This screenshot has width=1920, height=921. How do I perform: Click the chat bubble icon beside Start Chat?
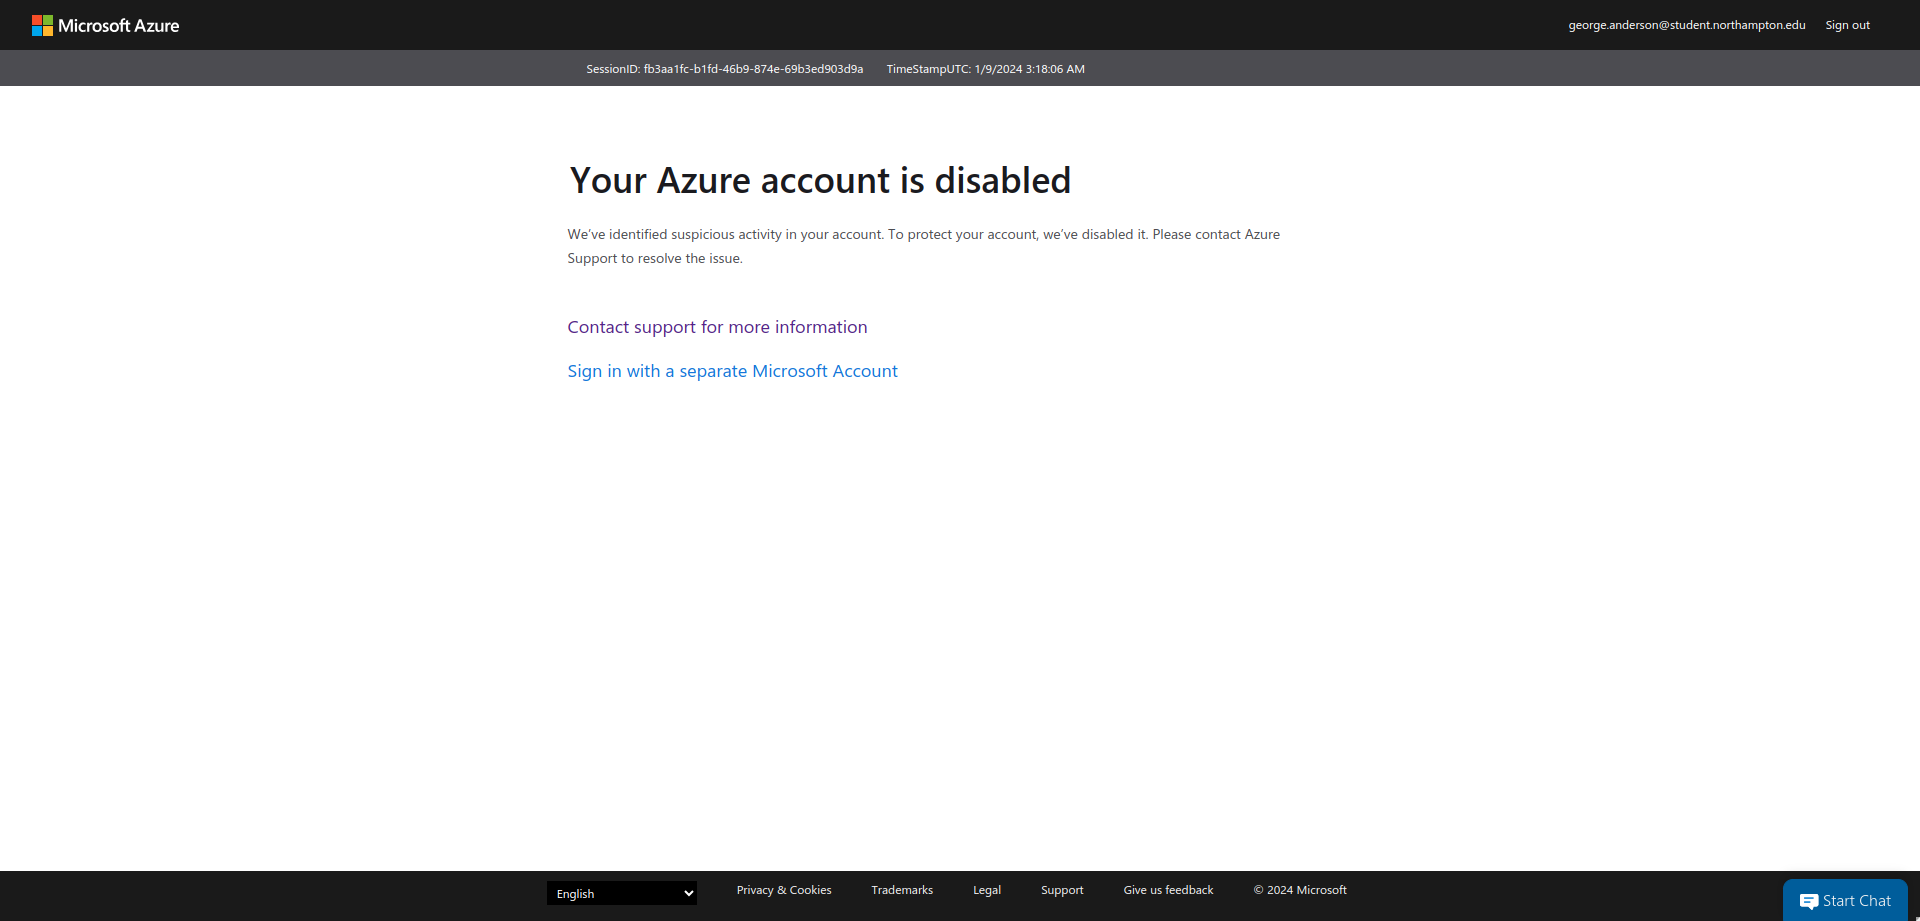coord(1812,900)
